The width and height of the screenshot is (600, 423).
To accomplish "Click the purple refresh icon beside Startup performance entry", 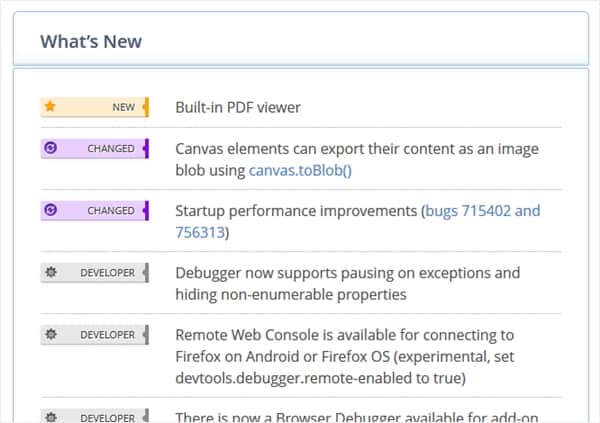I will pyautogui.click(x=51, y=210).
